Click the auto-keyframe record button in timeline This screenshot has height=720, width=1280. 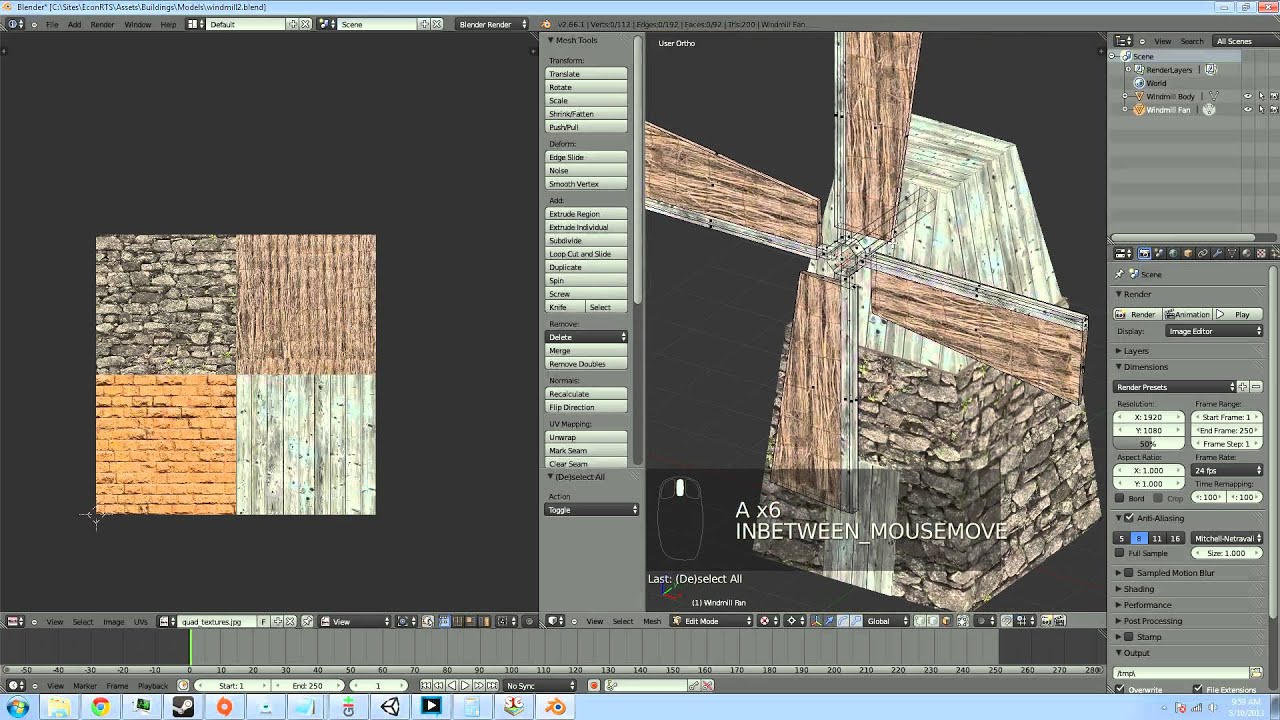[593, 686]
